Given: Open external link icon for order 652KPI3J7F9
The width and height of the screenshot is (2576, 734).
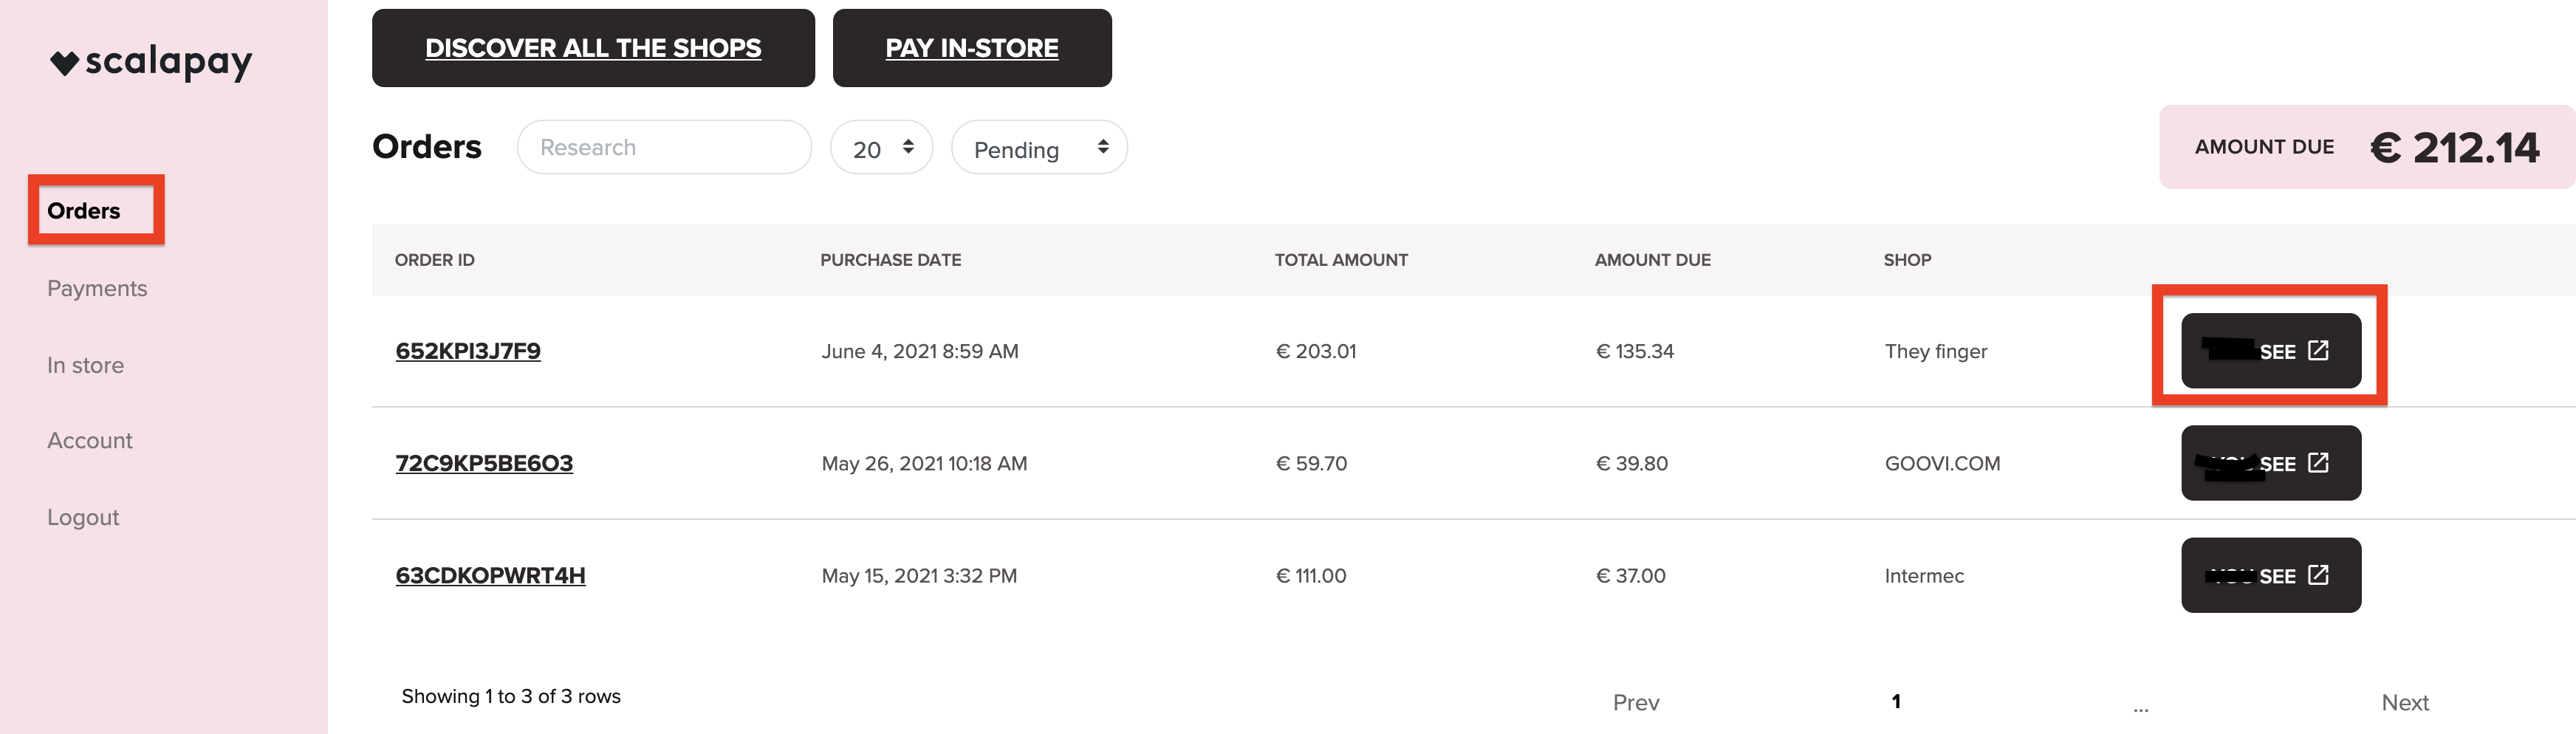Looking at the screenshot, I should [x=2318, y=350].
